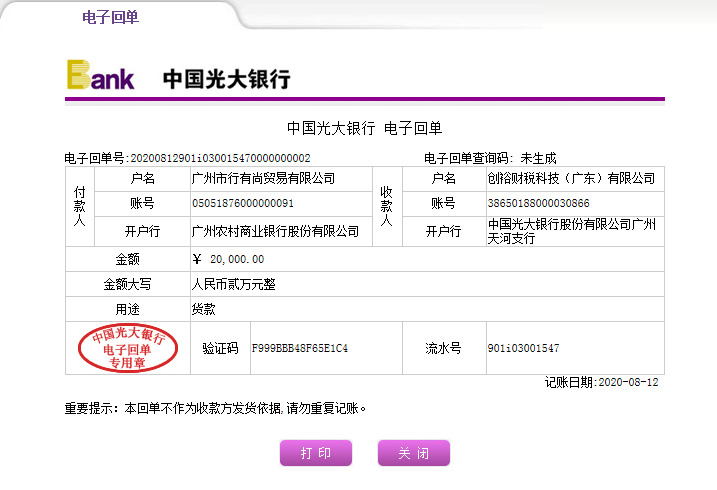This screenshot has height=490, width=717.
Task: Click the Bank logo of 中国光大银行
Action: 101,75
